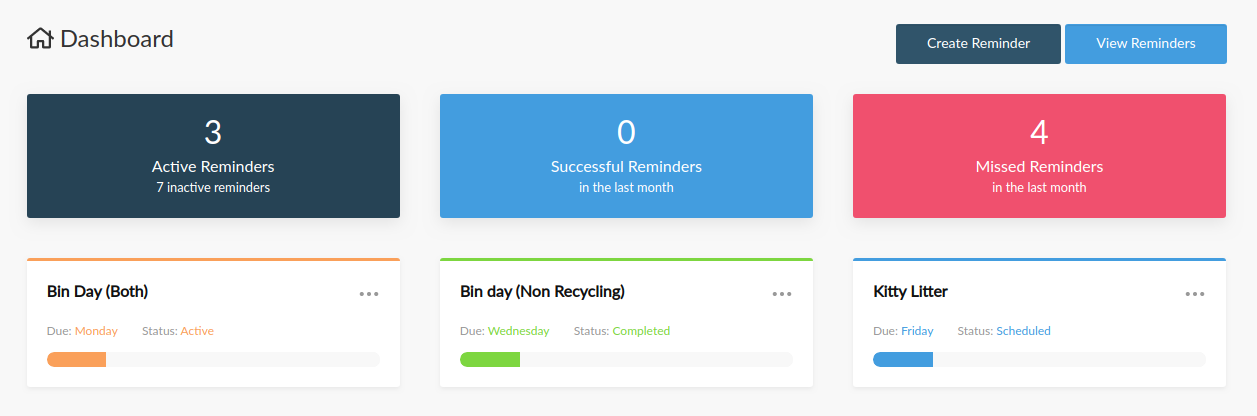Click the Missed Reminders stat card
The width and height of the screenshot is (1257, 416).
point(1039,156)
